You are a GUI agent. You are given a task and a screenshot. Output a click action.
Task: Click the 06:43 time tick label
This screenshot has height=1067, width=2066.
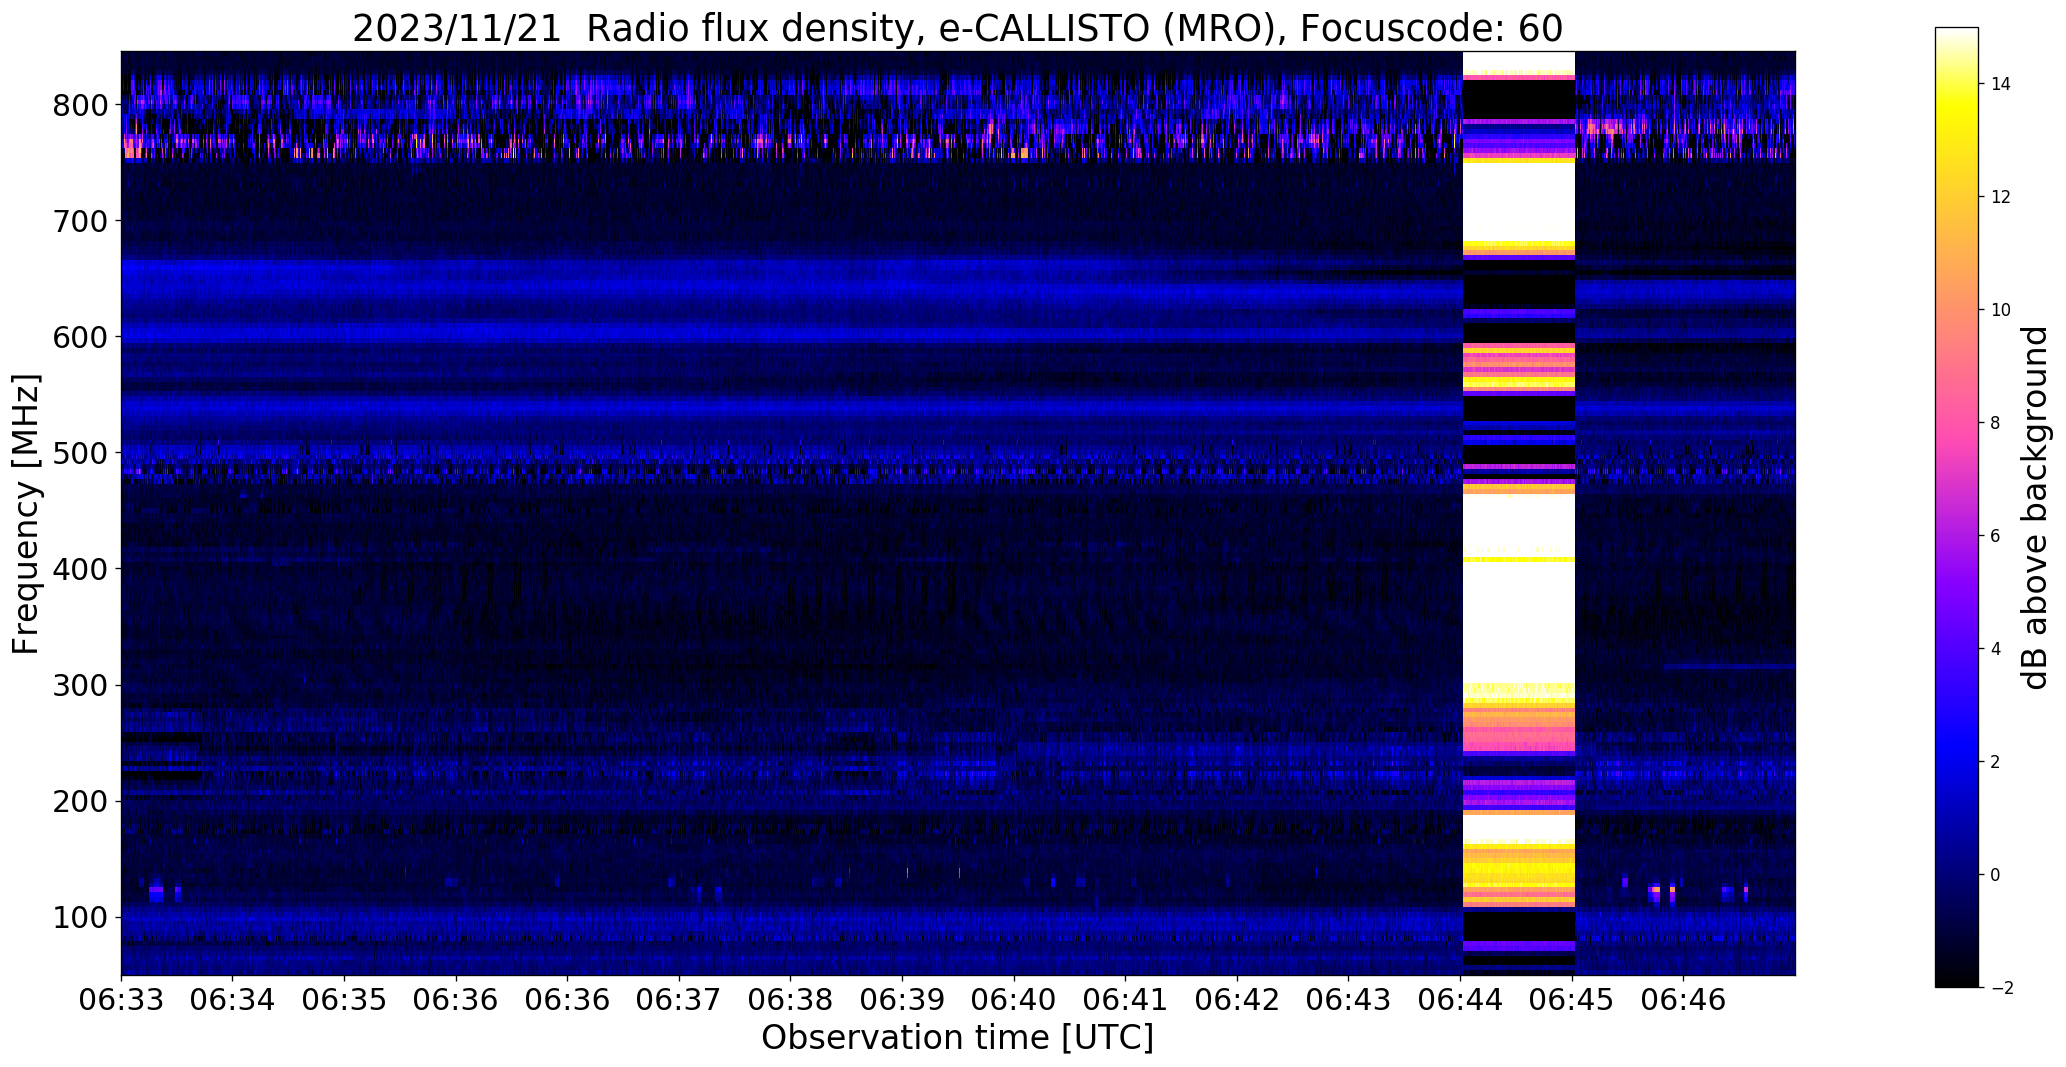pos(1349,1001)
